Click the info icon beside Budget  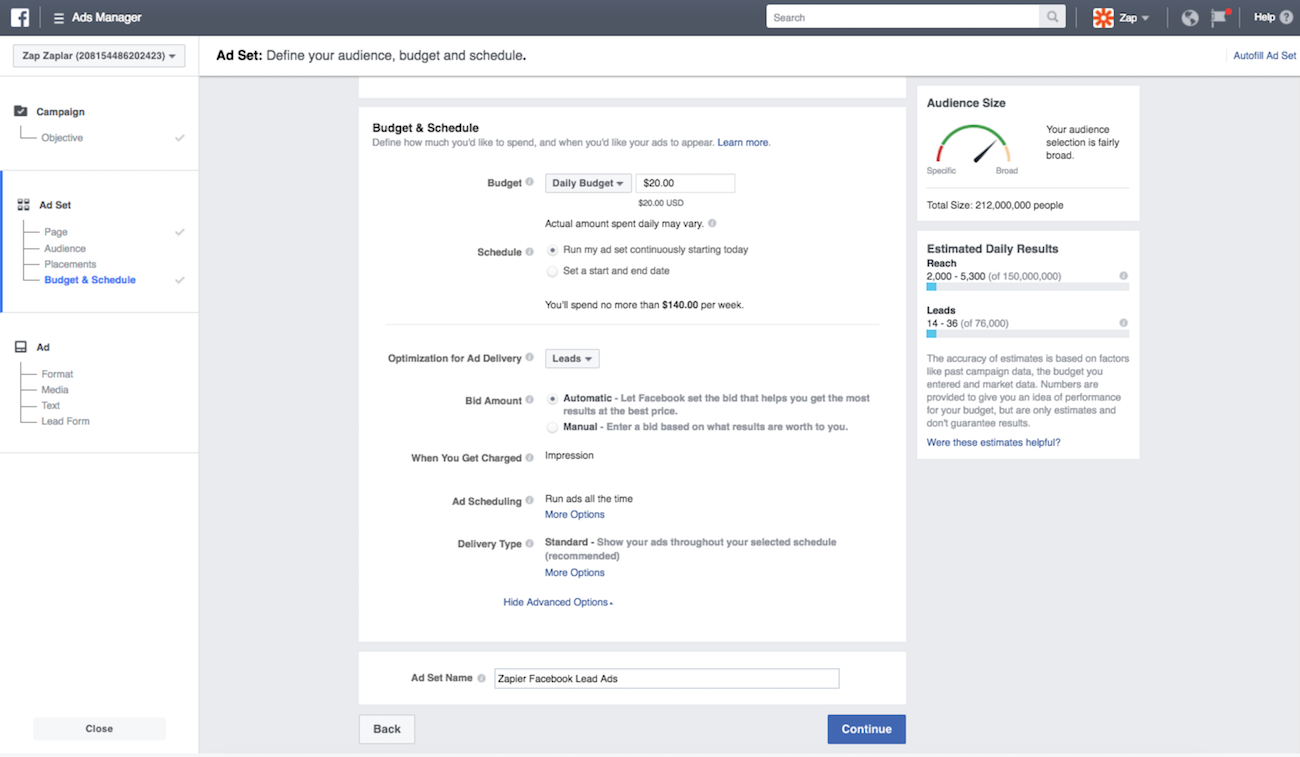[x=530, y=183]
